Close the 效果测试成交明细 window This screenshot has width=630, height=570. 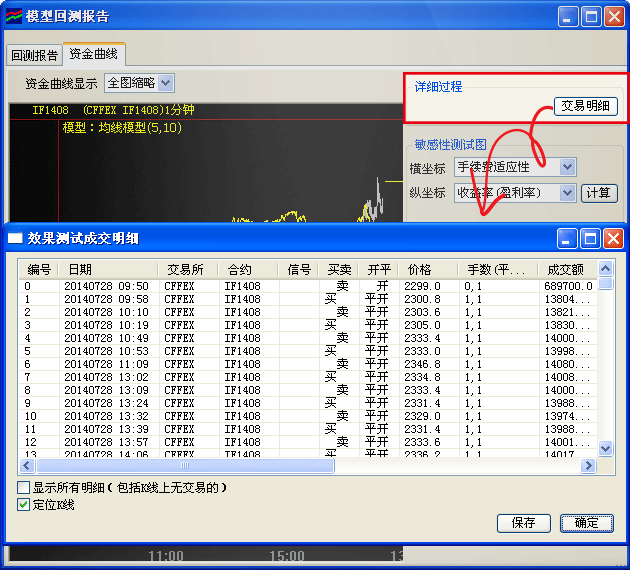pos(612,238)
